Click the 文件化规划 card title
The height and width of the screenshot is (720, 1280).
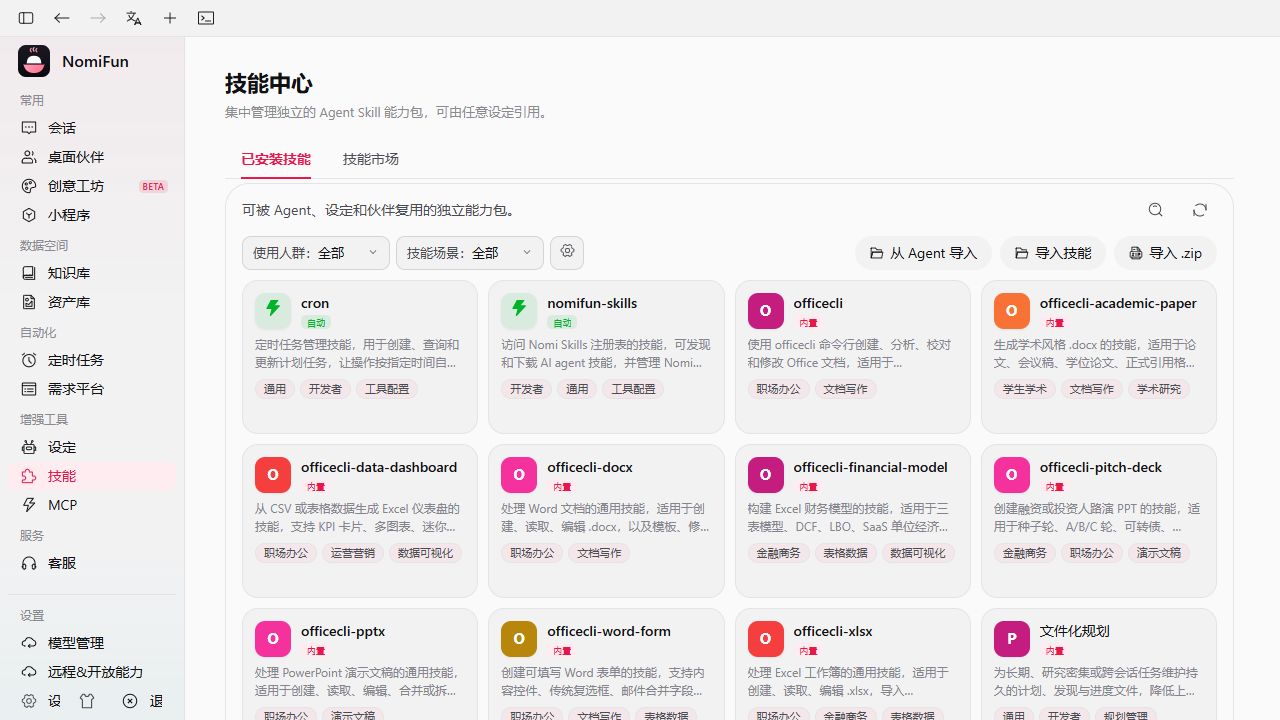pyautogui.click(x=1075, y=631)
